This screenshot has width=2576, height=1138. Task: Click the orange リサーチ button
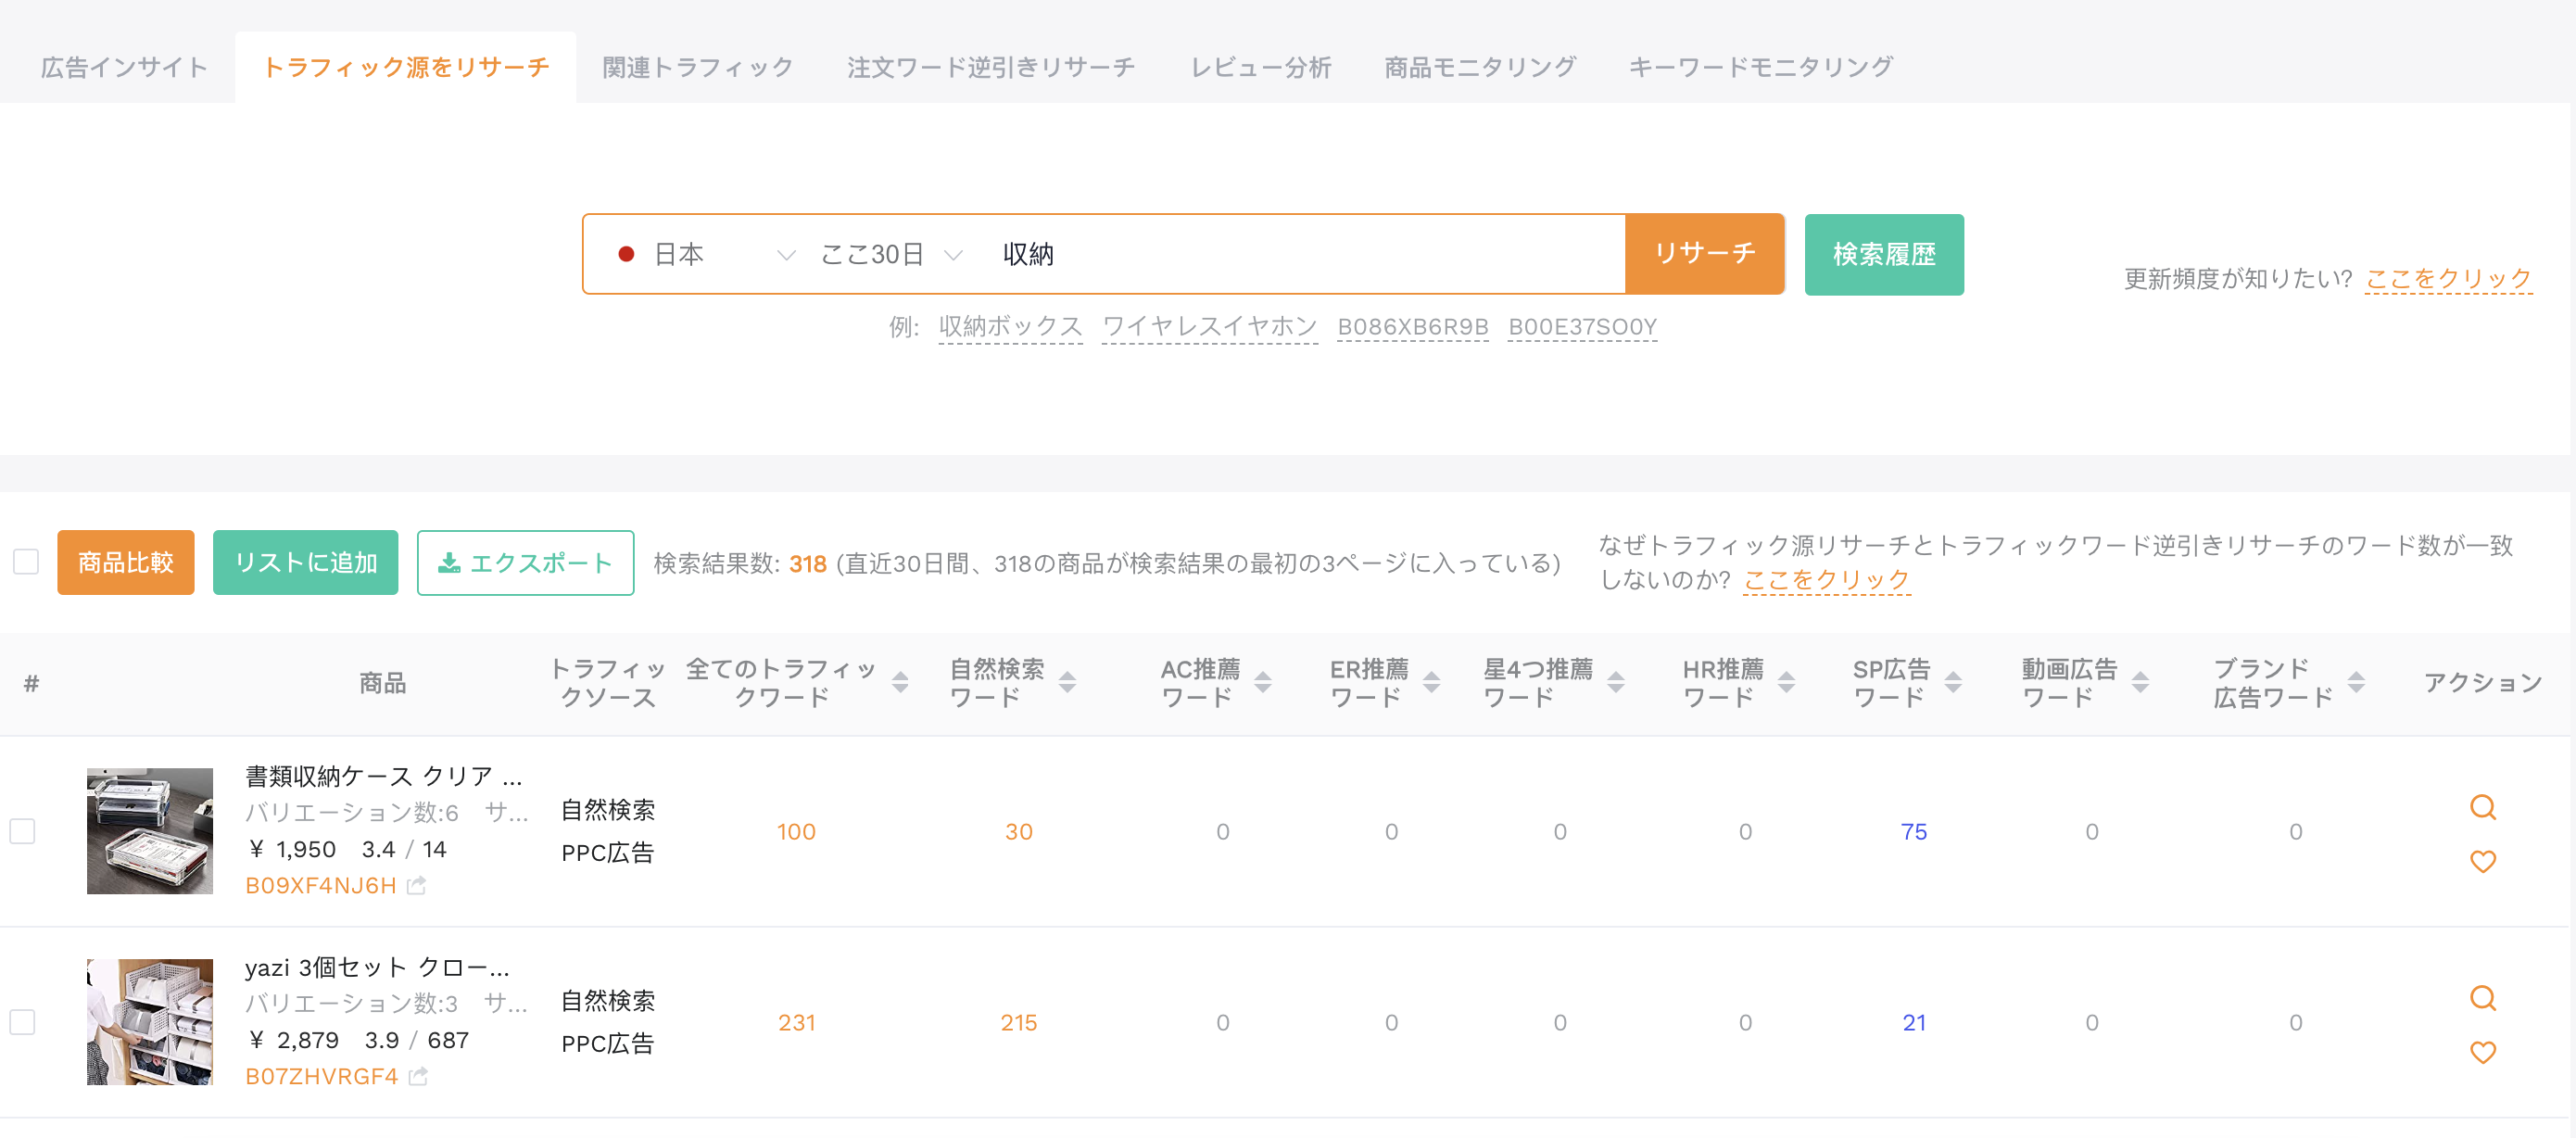pyautogui.click(x=1704, y=254)
